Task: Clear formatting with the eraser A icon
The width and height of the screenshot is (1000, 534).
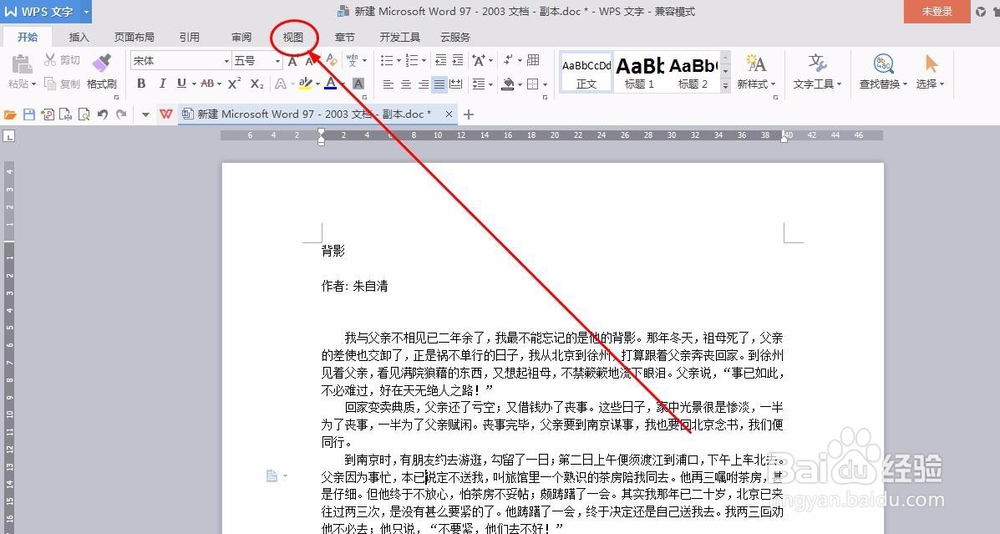Action: (331, 60)
